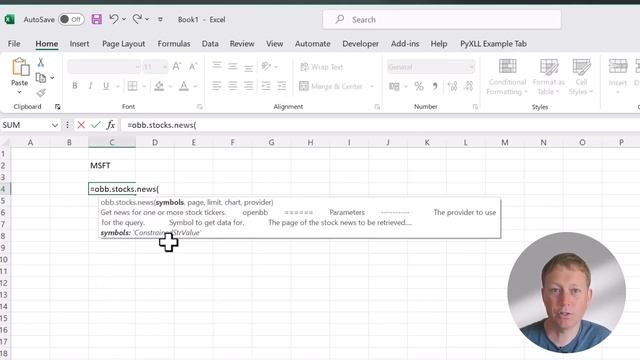This screenshot has height=360, width=640.
Task: Increase decimal places
Action: (x=452, y=86)
